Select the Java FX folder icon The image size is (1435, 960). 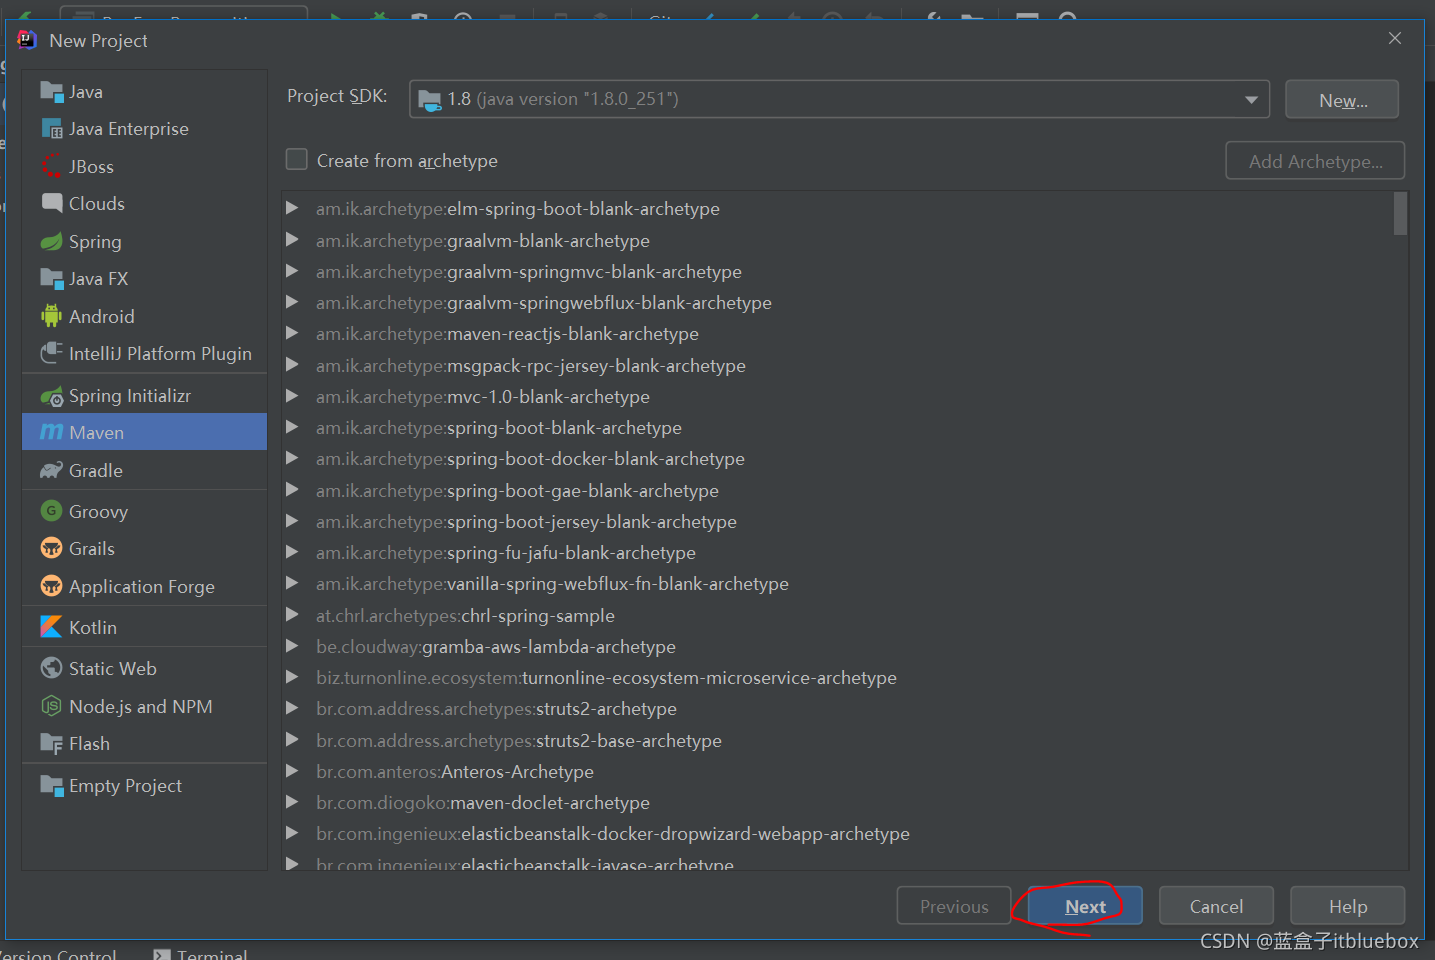(51, 278)
